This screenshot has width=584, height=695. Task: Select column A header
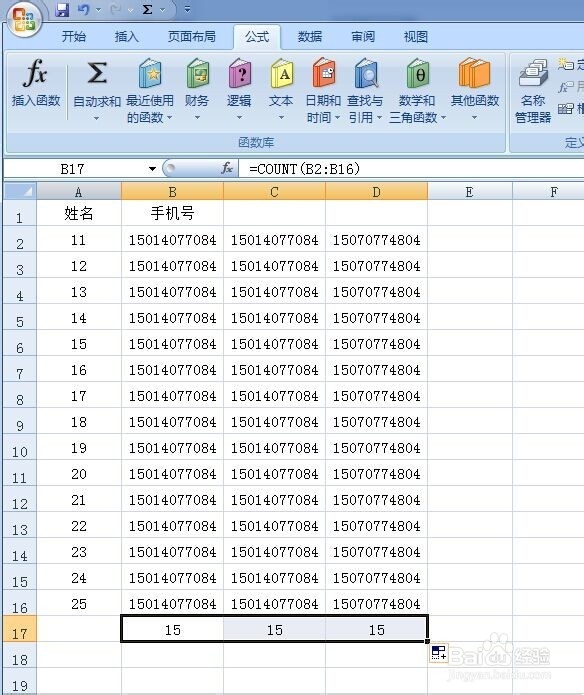(x=78, y=192)
